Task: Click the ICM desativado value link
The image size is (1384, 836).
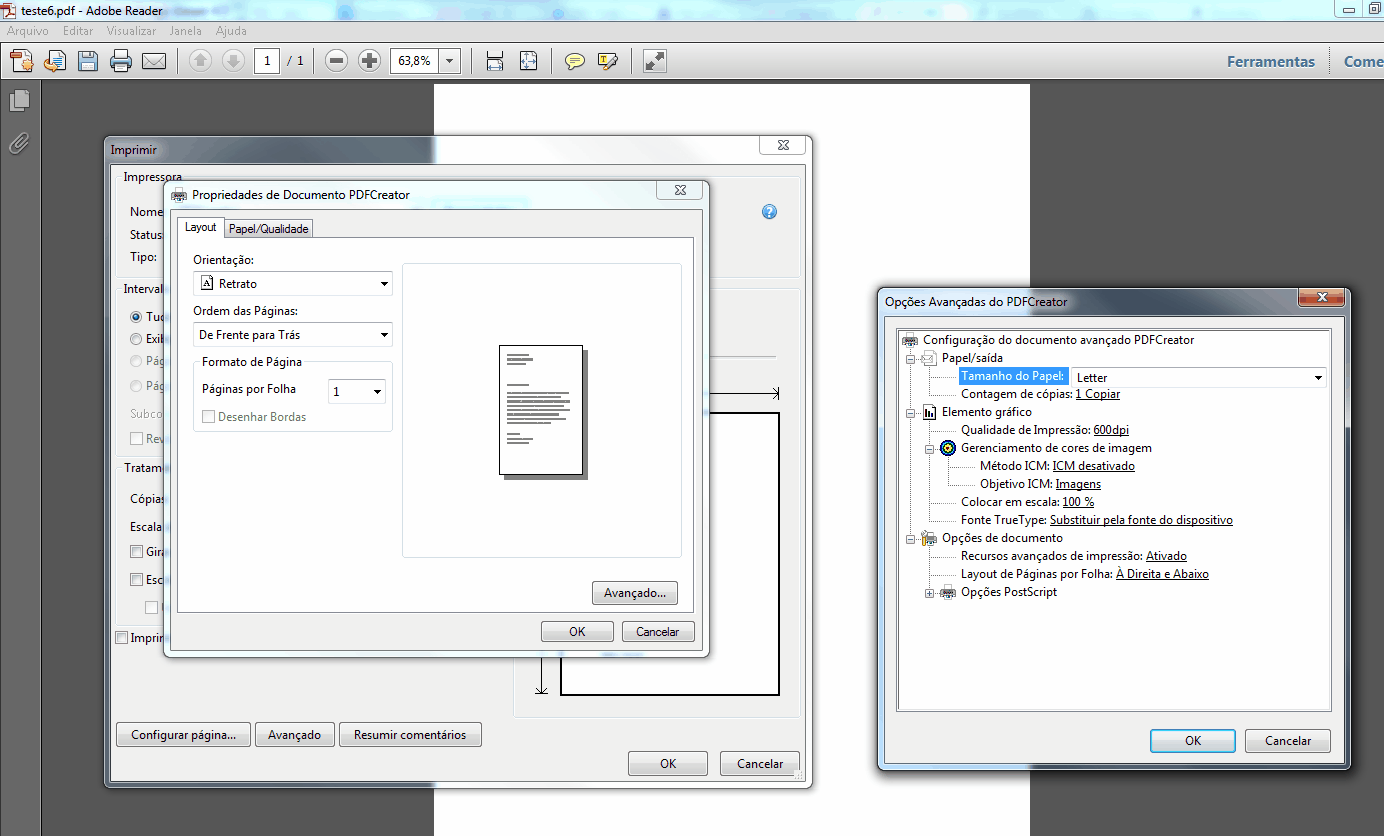Action: point(1094,466)
